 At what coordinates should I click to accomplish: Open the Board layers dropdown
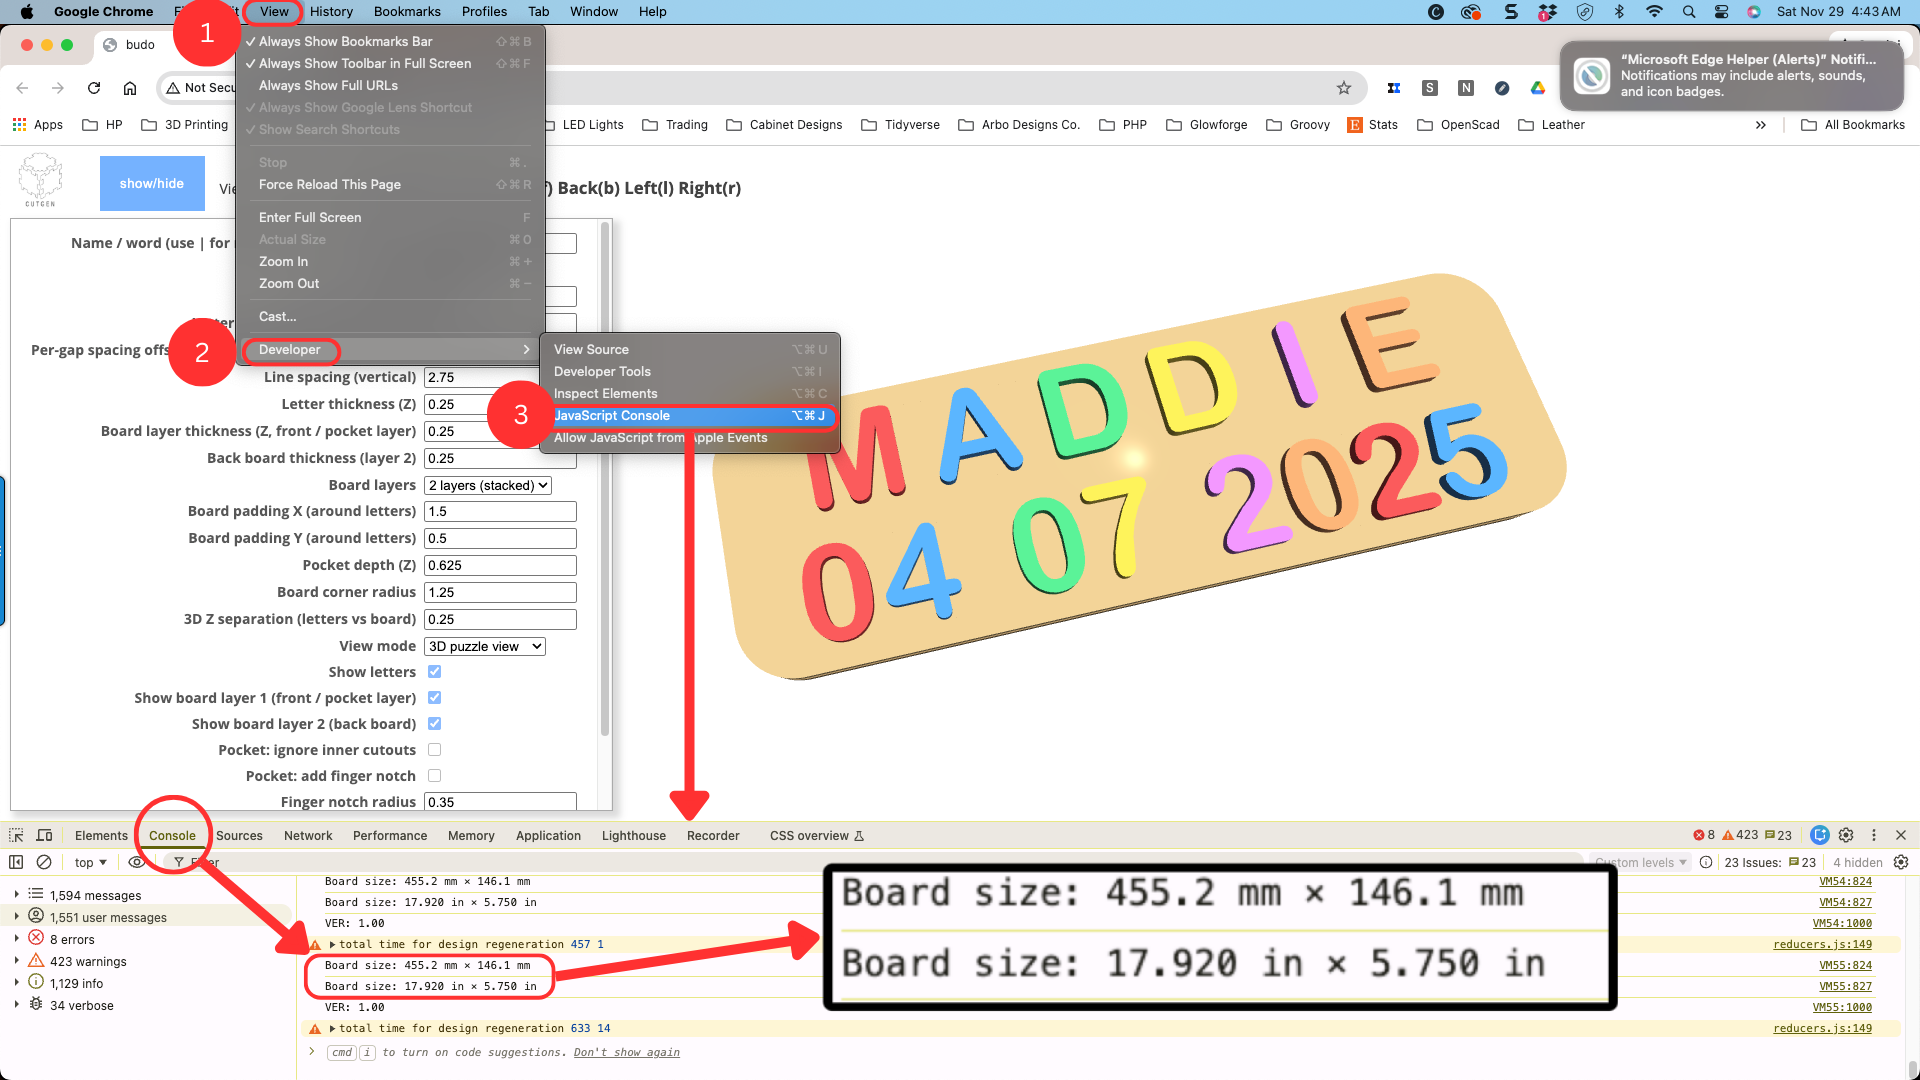[x=488, y=485]
